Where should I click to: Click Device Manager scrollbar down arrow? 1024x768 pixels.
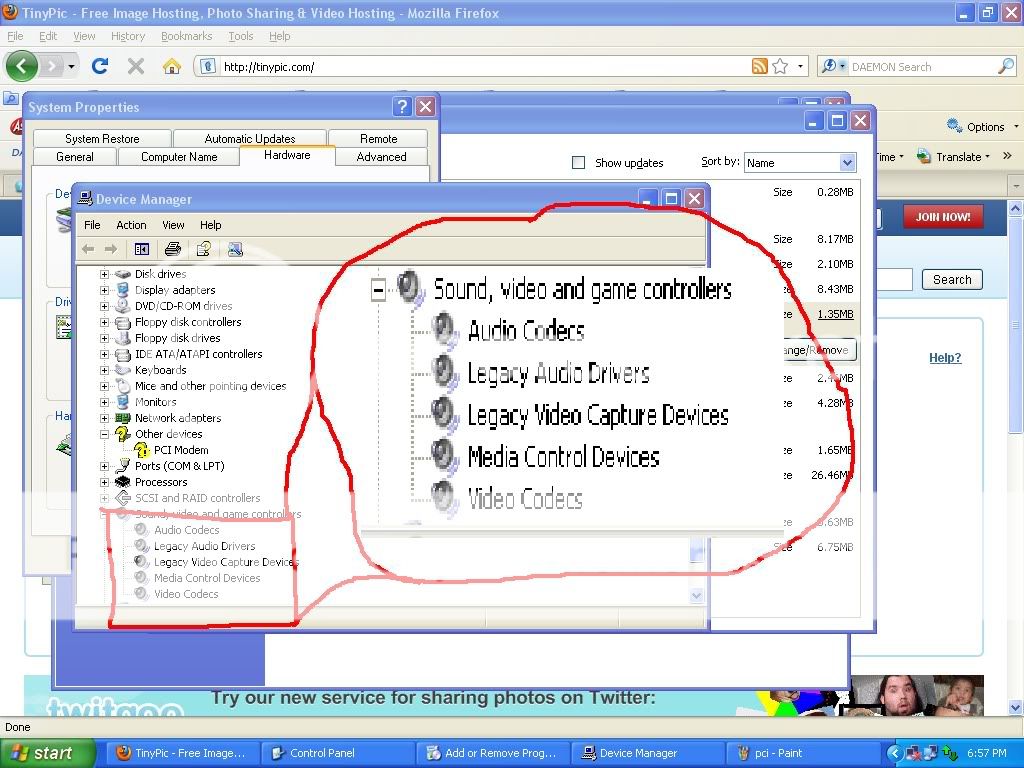(x=697, y=595)
